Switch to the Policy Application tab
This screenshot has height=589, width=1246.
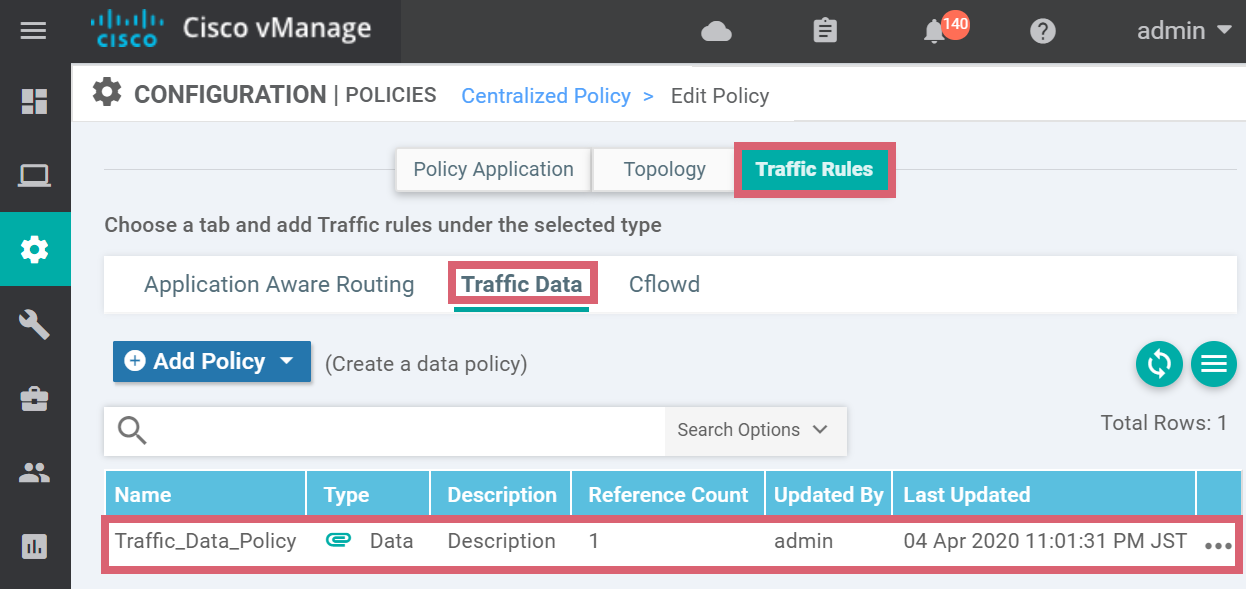tap(493, 170)
